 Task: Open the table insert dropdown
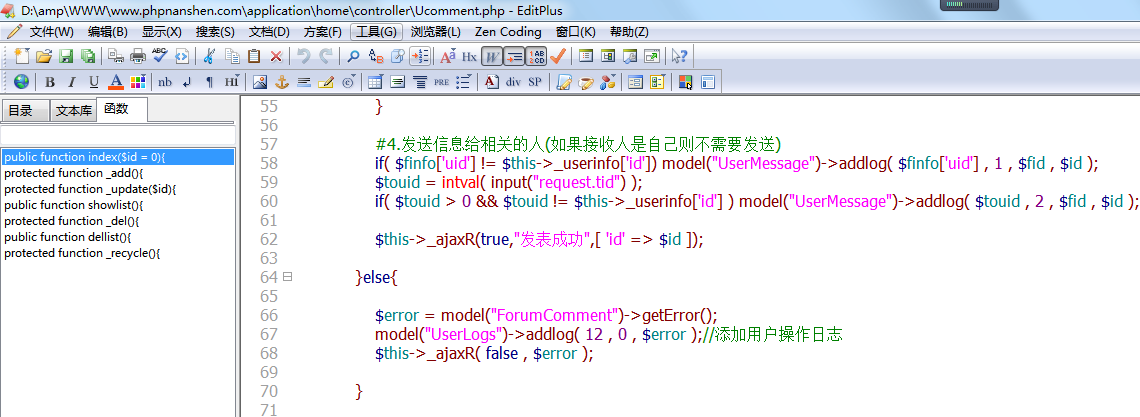click(375, 81)
